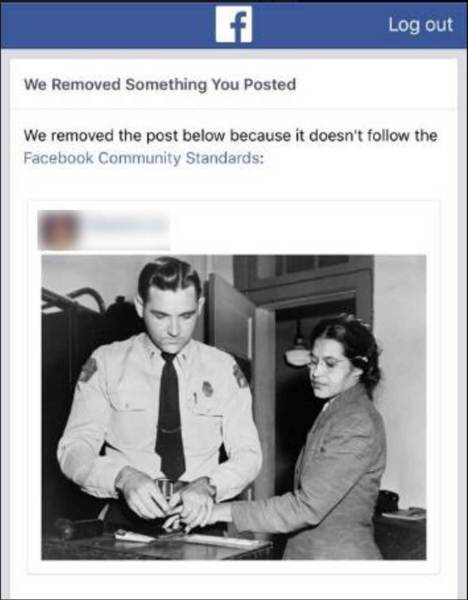Click the Facebook logo icon
The width and height of the screenshot is (468, 600).
[233, 24]
